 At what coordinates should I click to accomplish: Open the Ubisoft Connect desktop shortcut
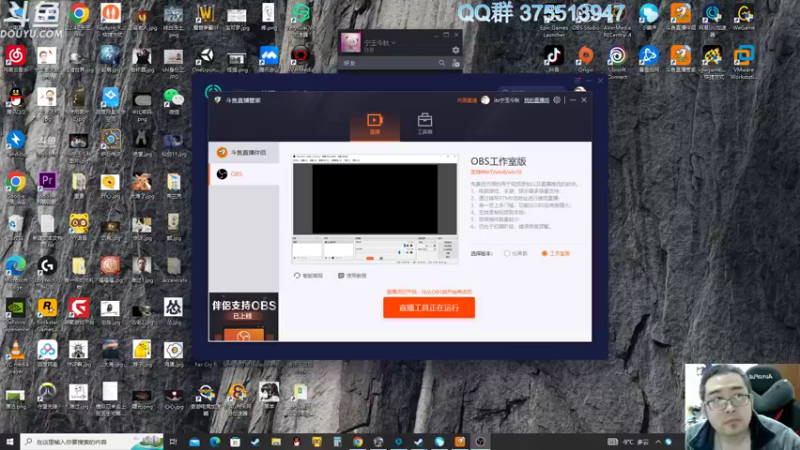click(617, 61)
